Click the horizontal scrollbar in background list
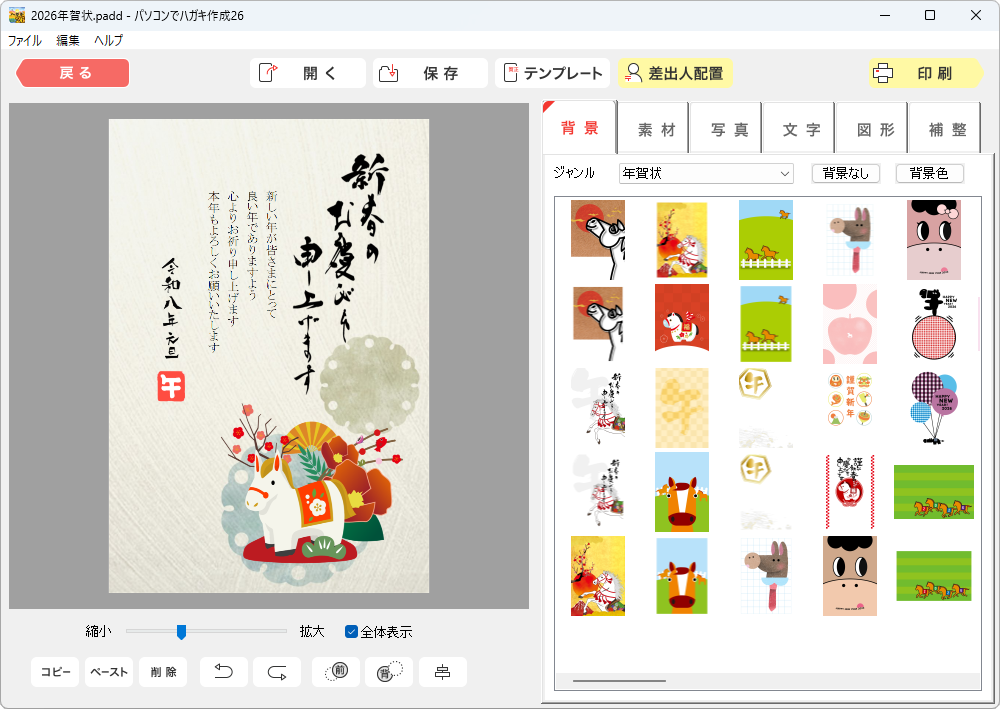 pos(619,681)
